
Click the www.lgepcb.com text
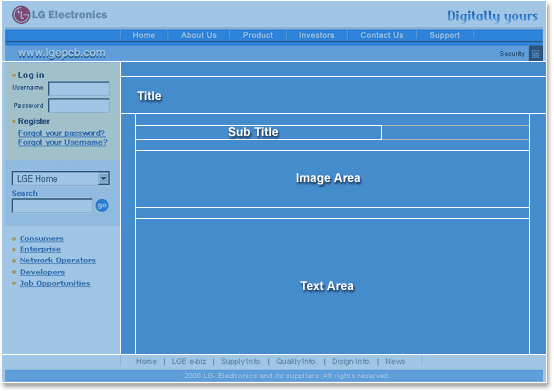point(61,53)
